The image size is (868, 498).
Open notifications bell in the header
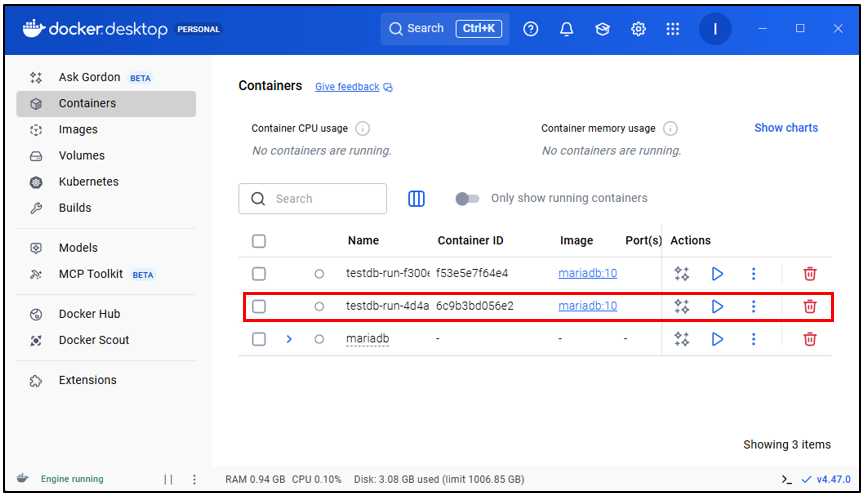(x=567, y=29)
